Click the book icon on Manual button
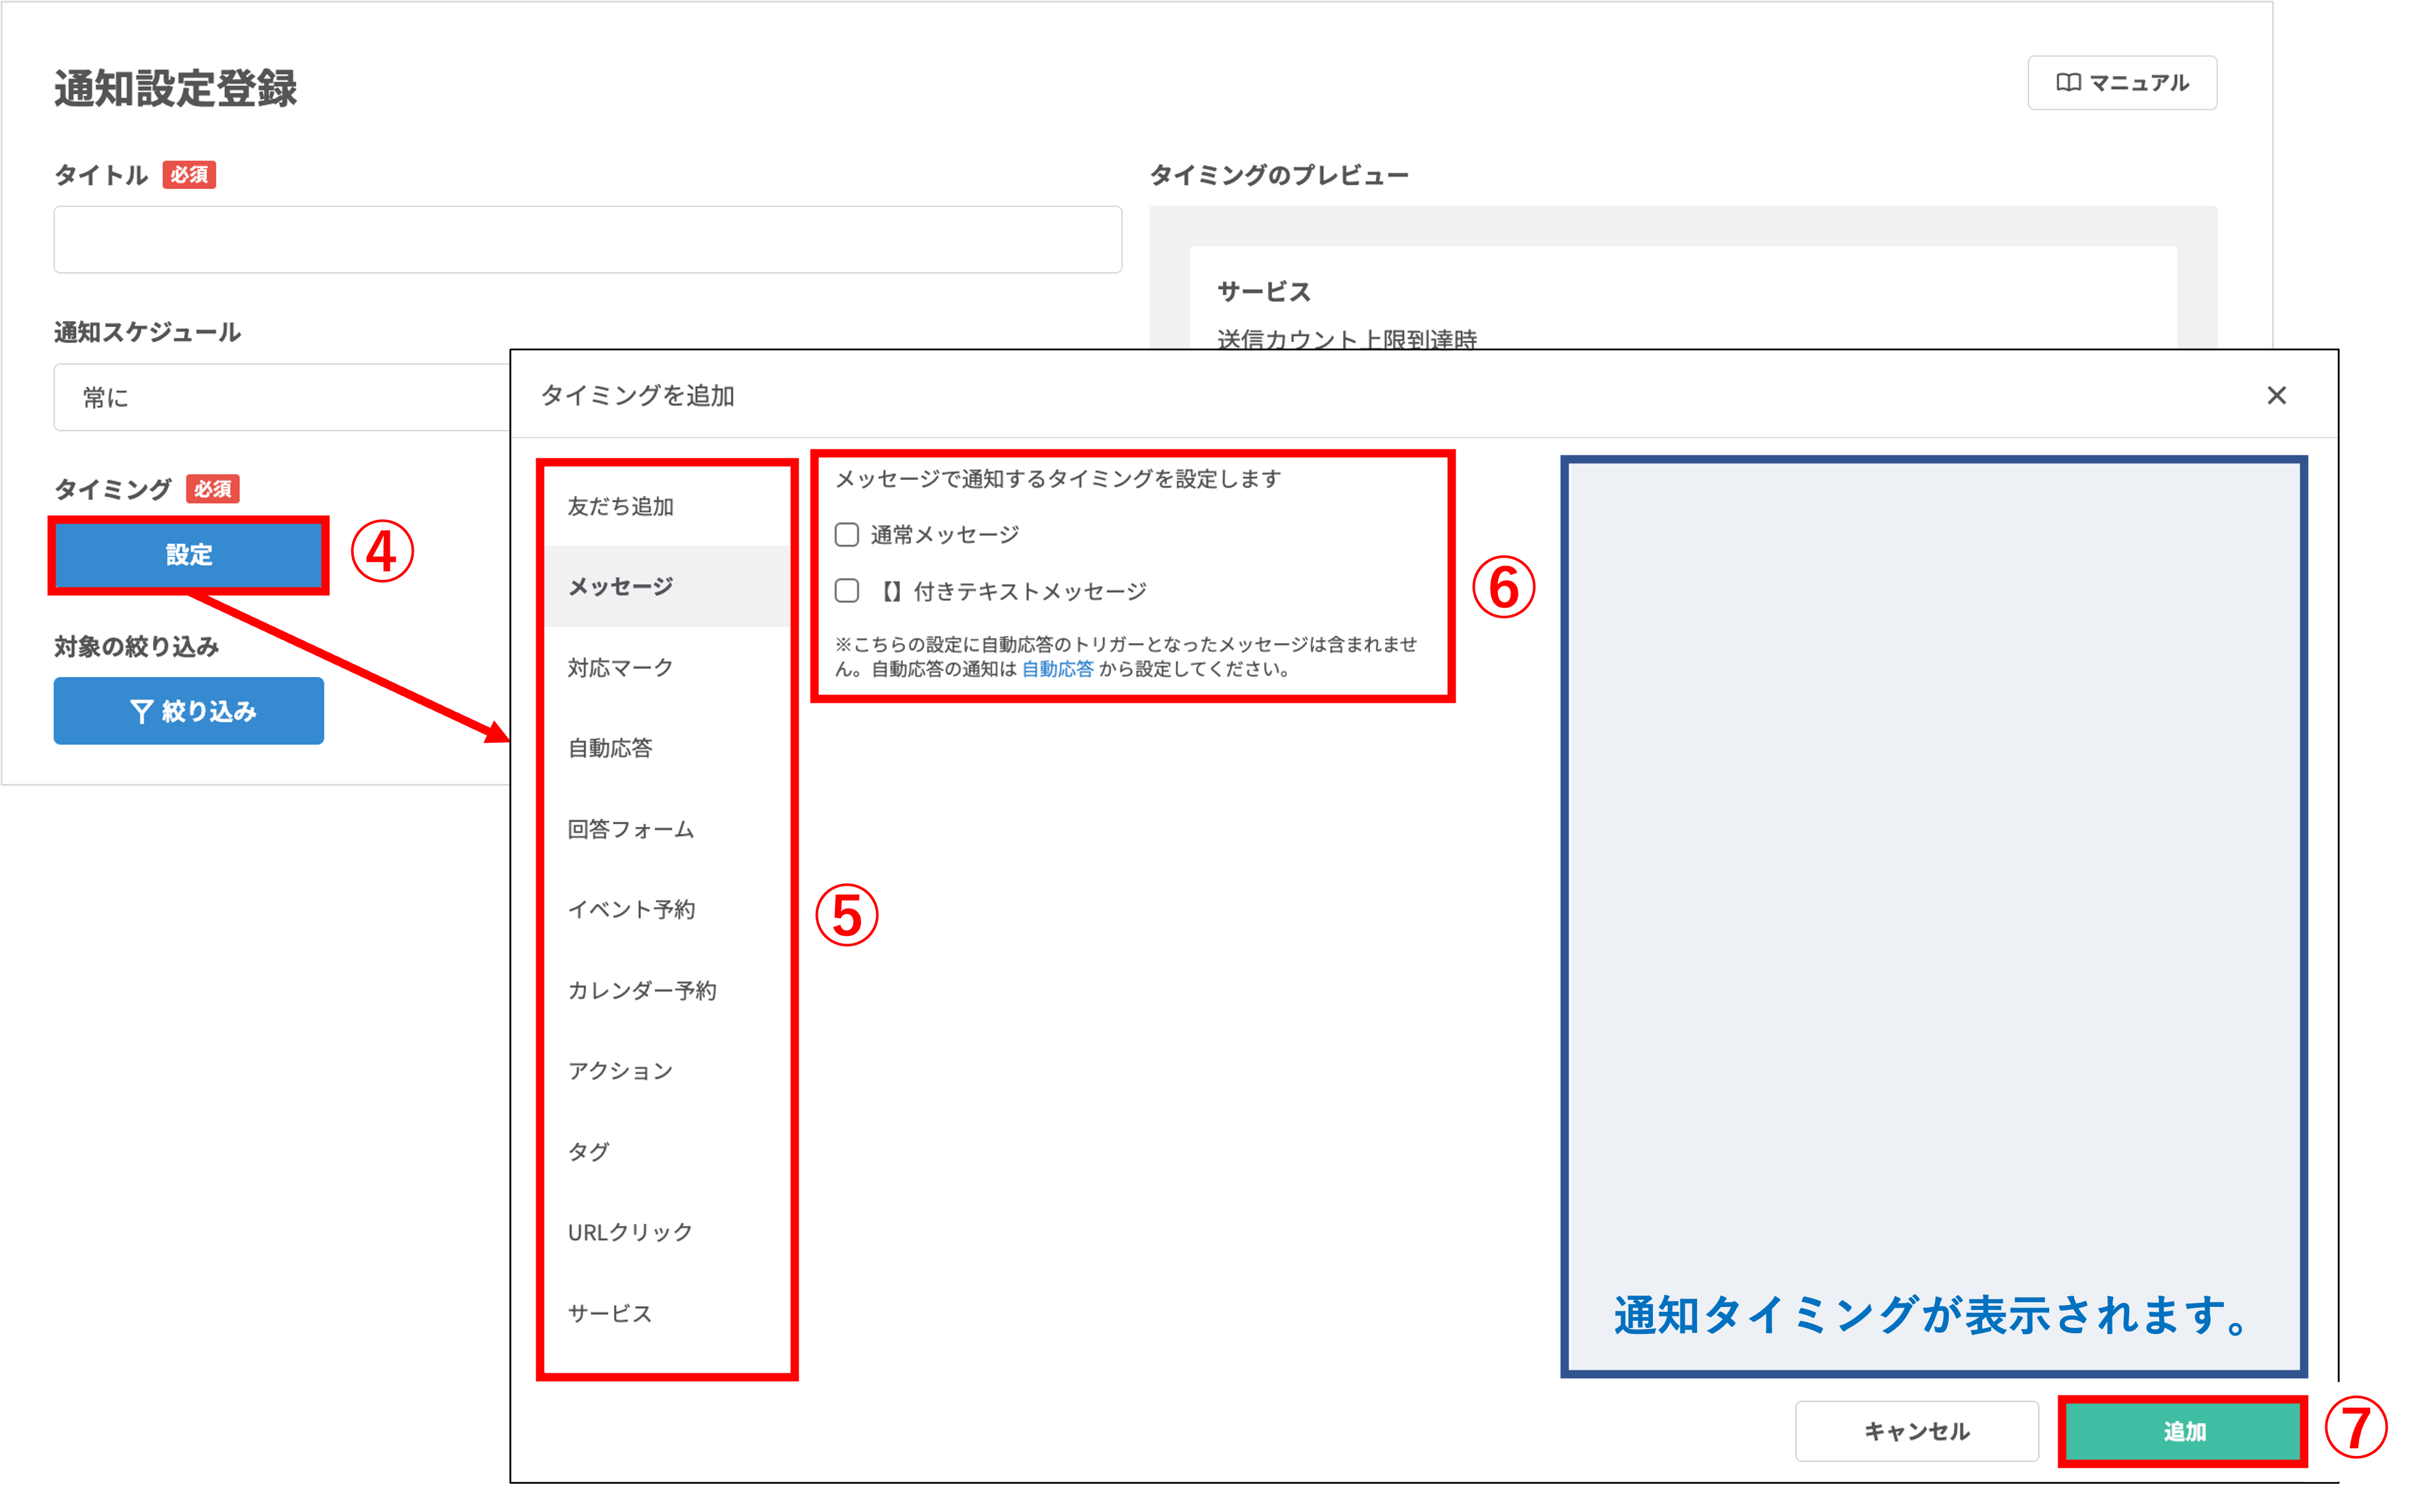This screenshot has width=2430, height=1512. pyautogui.click(x=2068, y=82)
